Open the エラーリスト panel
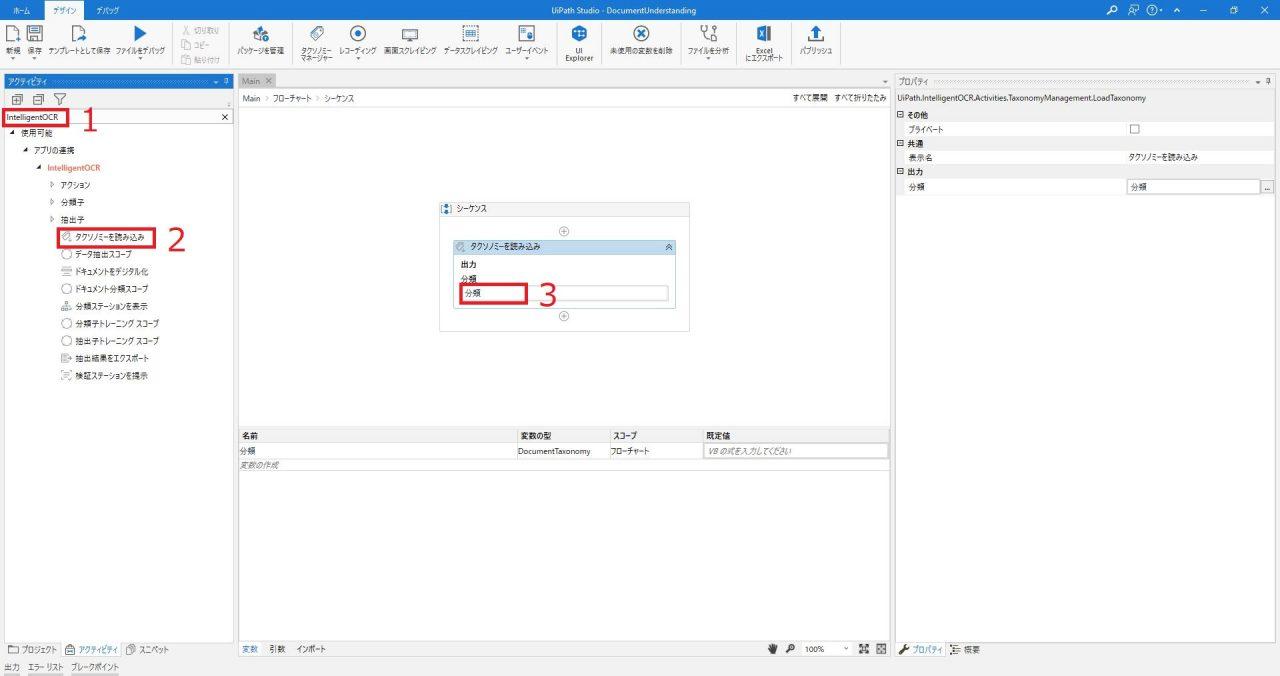Screen dimensions: 1280x676 pyautogui.click(x=46, y=667)
